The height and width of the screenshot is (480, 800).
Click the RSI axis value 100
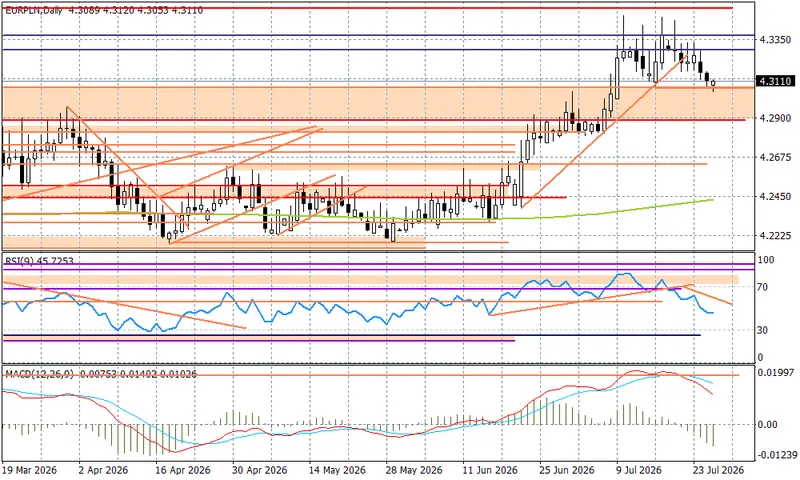coord(766,260)
